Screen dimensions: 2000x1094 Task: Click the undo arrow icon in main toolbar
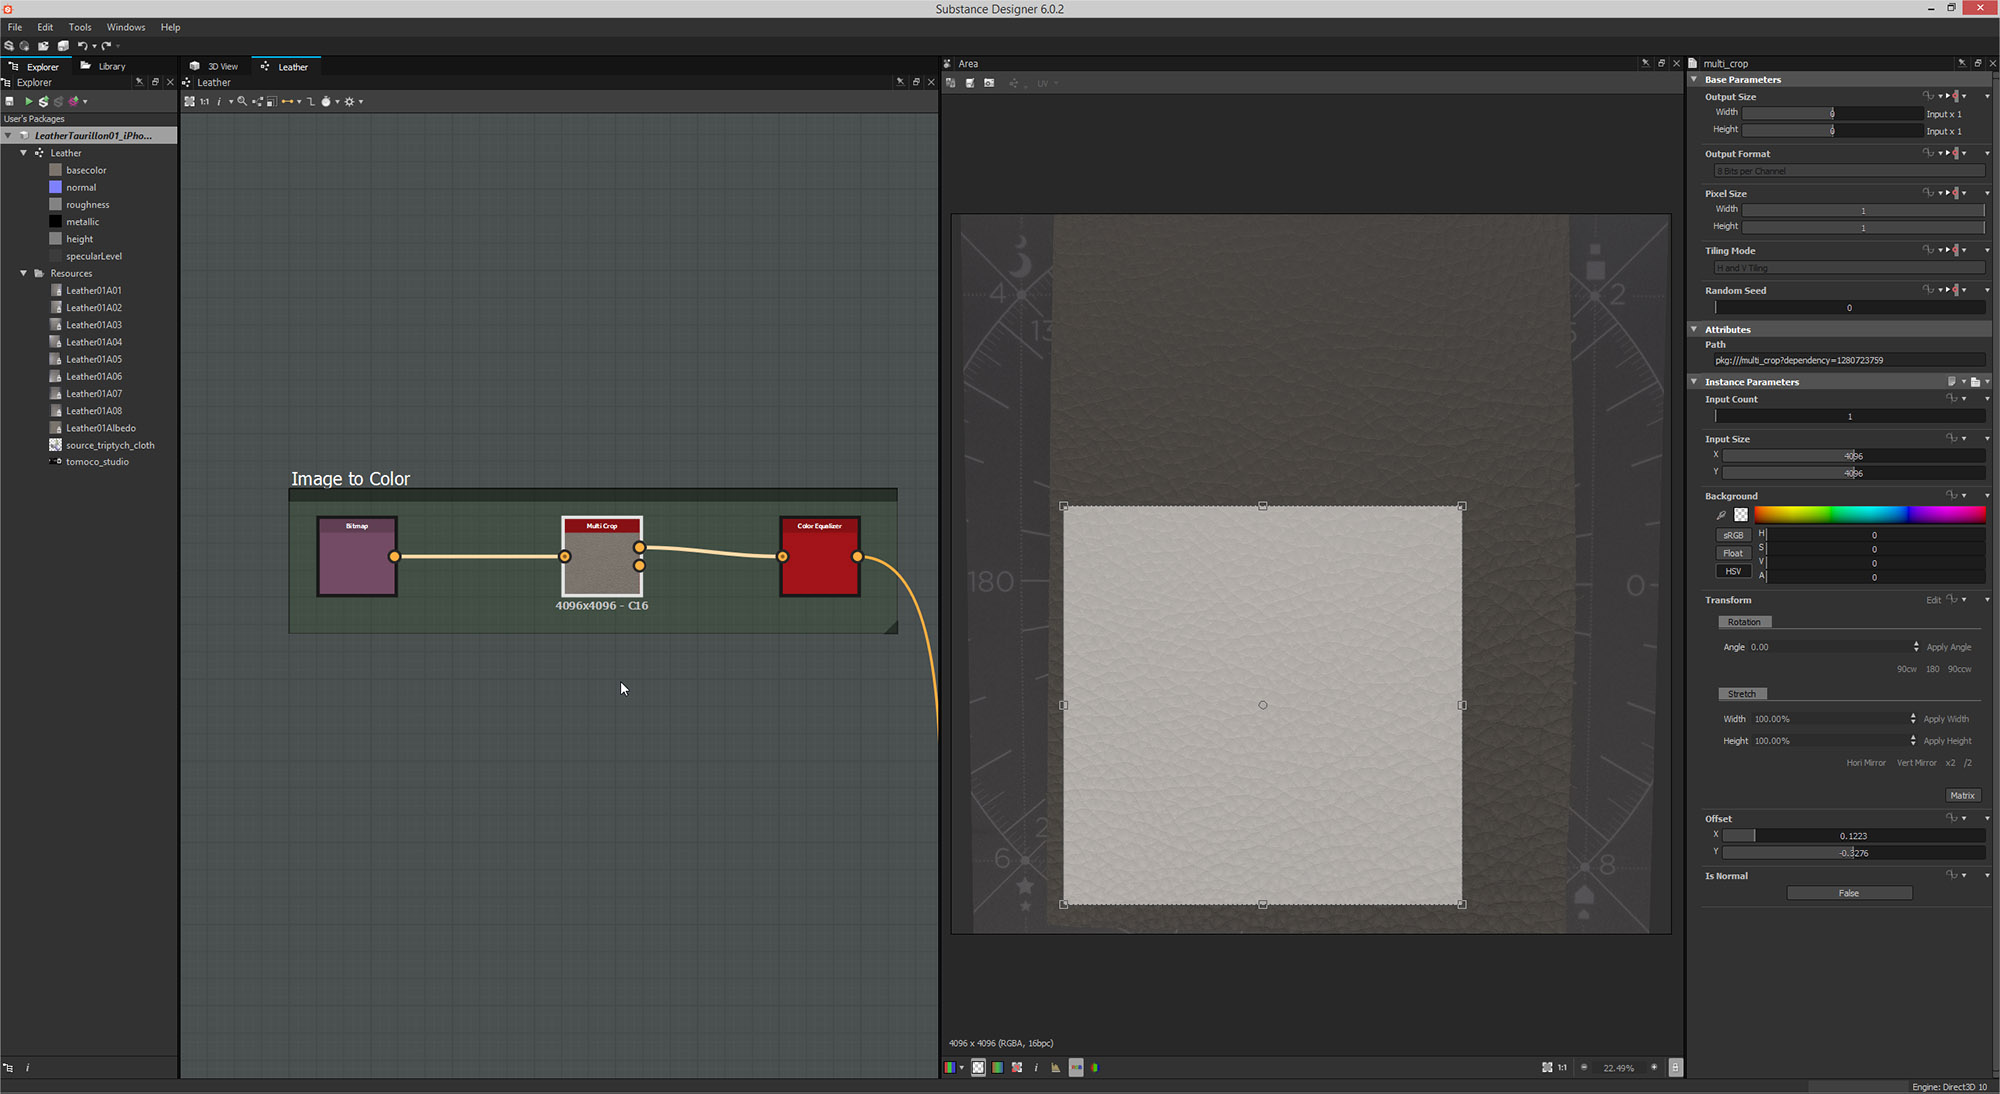click(x=84, y=46)
